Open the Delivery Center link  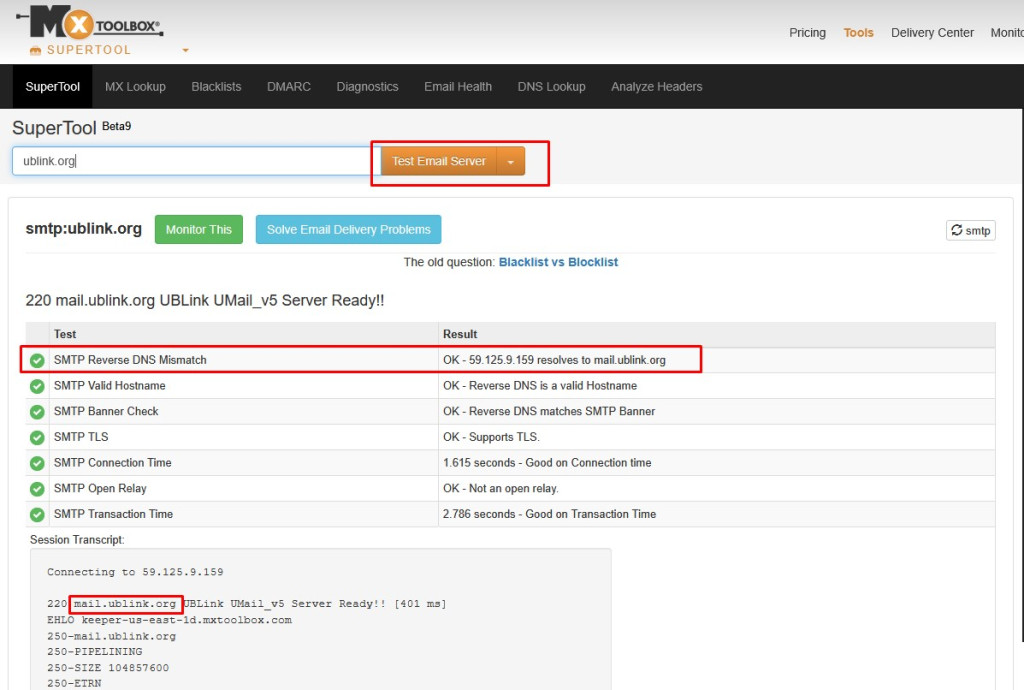point(932,33)
